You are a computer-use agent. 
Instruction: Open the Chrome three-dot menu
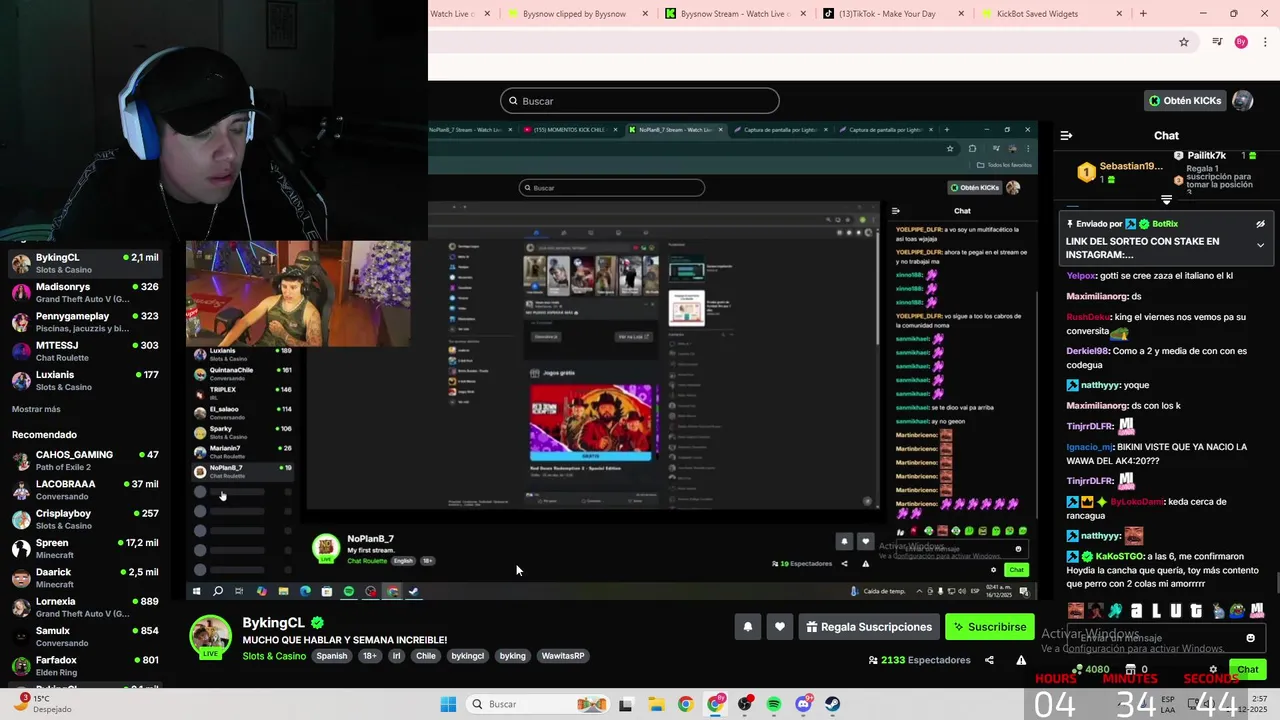coord(1266,42)
